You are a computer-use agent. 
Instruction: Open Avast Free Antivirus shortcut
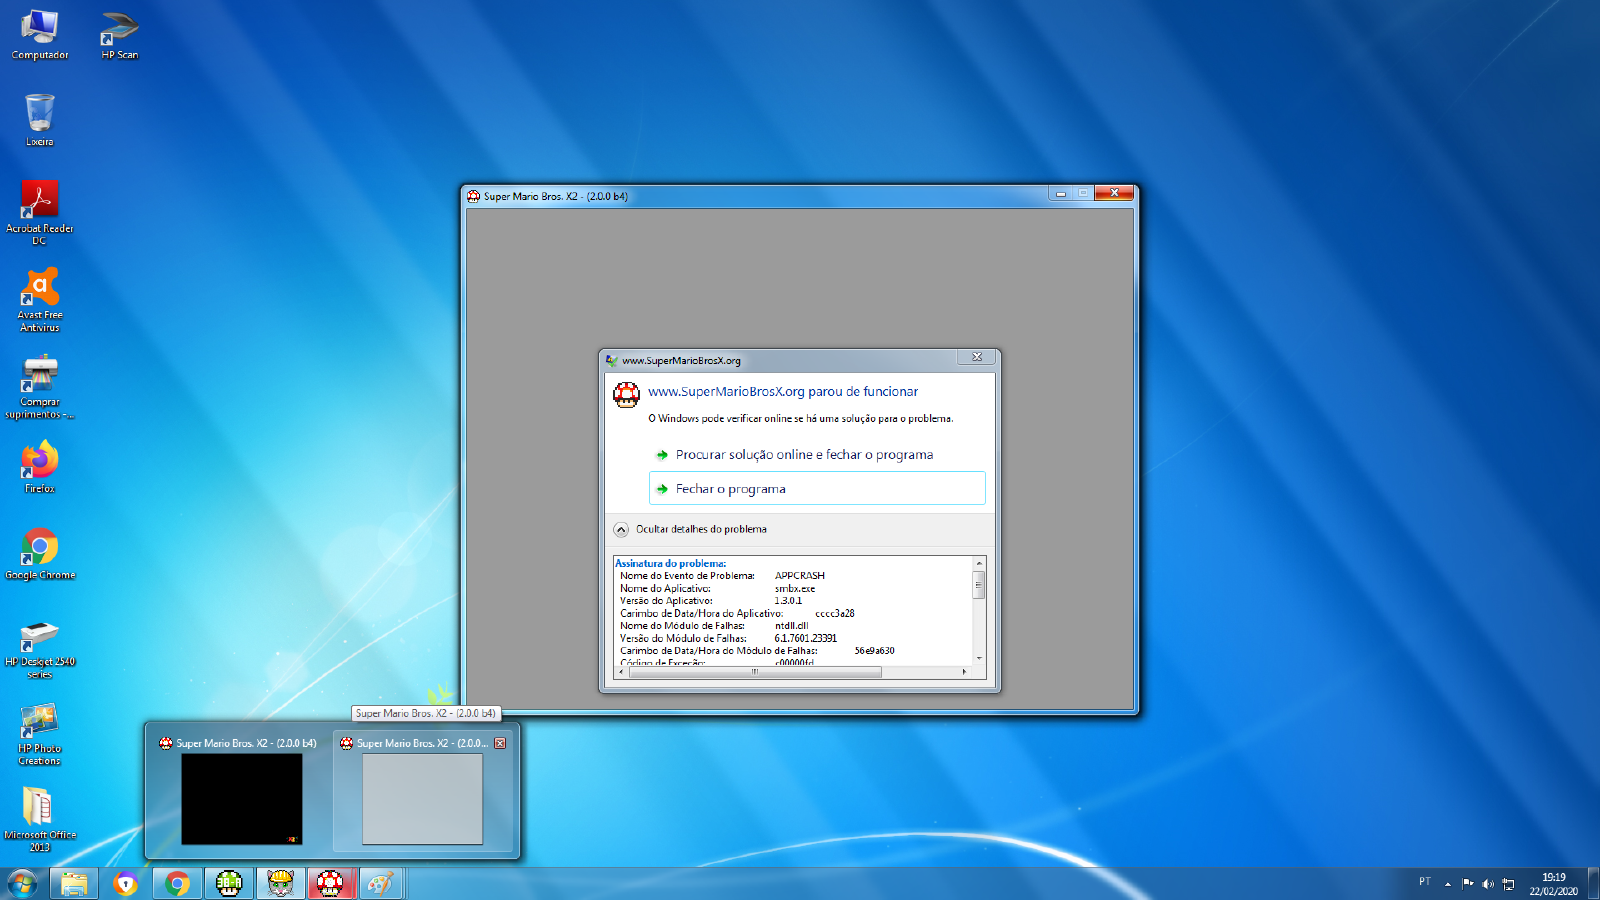click(x=40, y=299)
